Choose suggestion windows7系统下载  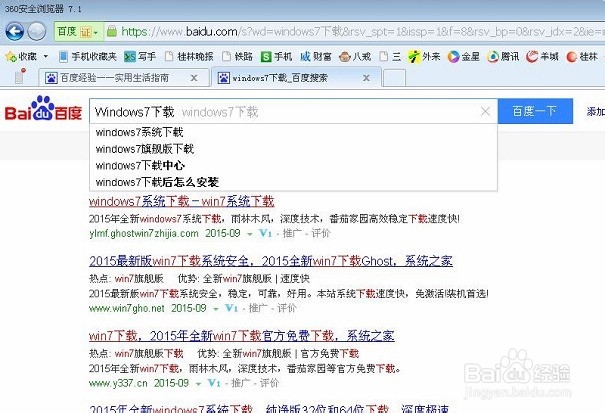point(293,132)
